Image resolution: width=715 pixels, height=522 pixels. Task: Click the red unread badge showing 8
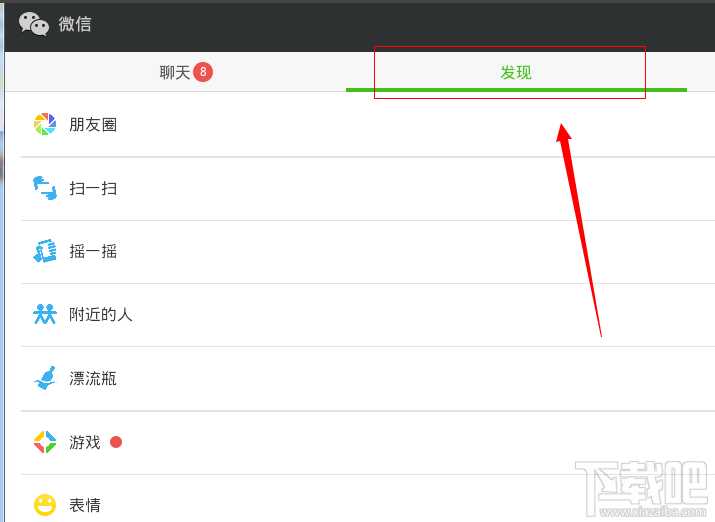203,72
